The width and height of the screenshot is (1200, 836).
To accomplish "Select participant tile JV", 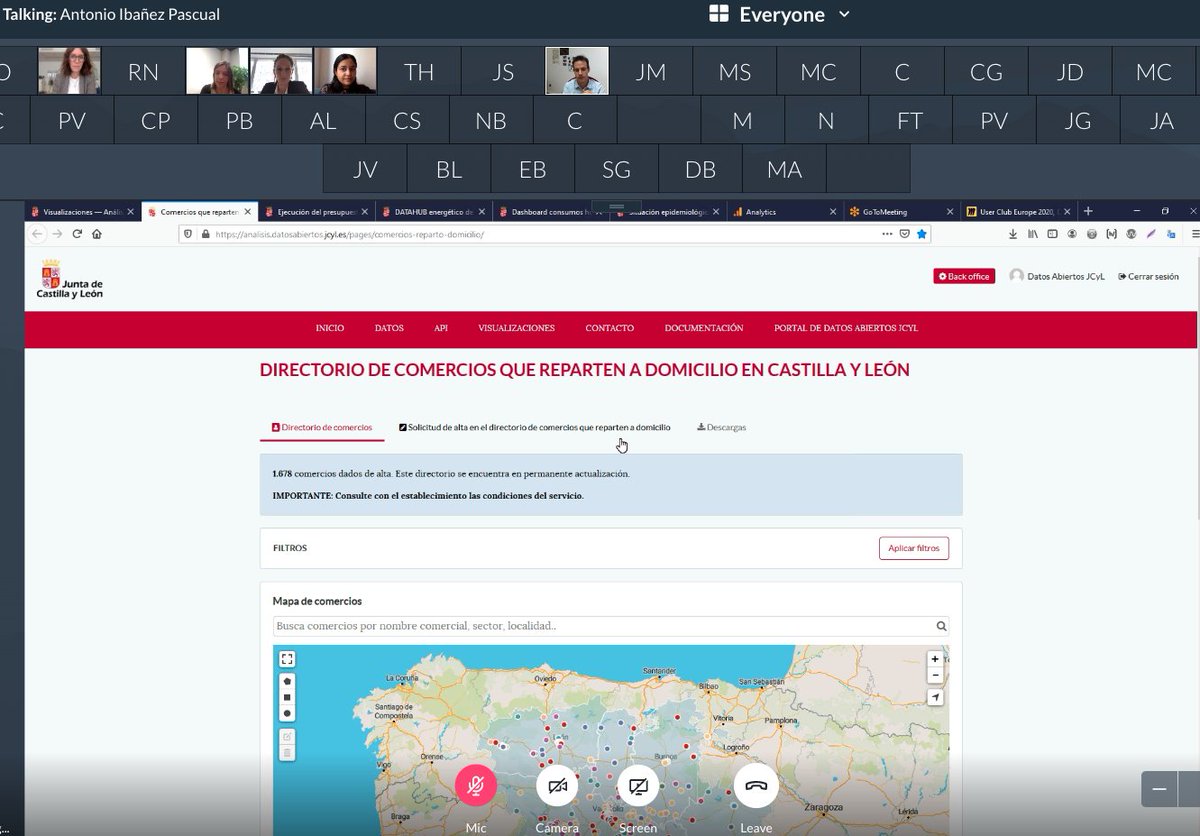I will pyautogui.click(x=365, y=169).
